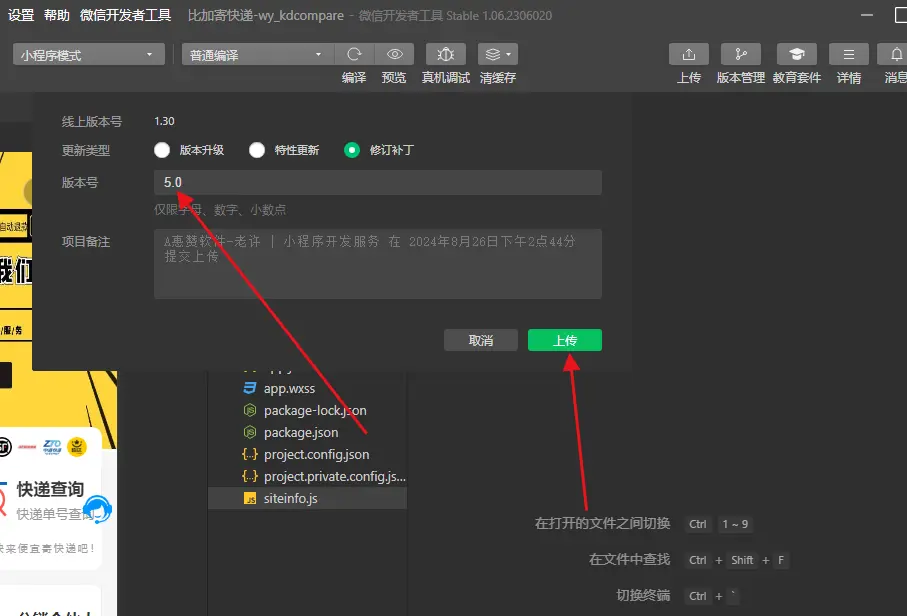Open the 详情 menu icon

(x=849, y=54)
